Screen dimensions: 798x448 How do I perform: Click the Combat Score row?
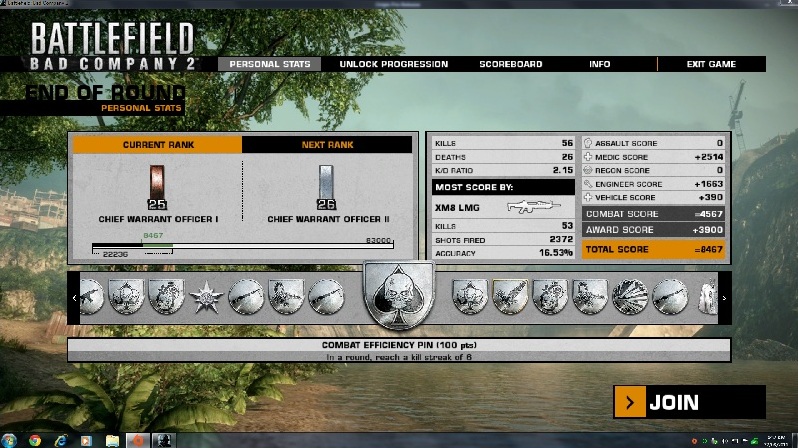(653, 214)
